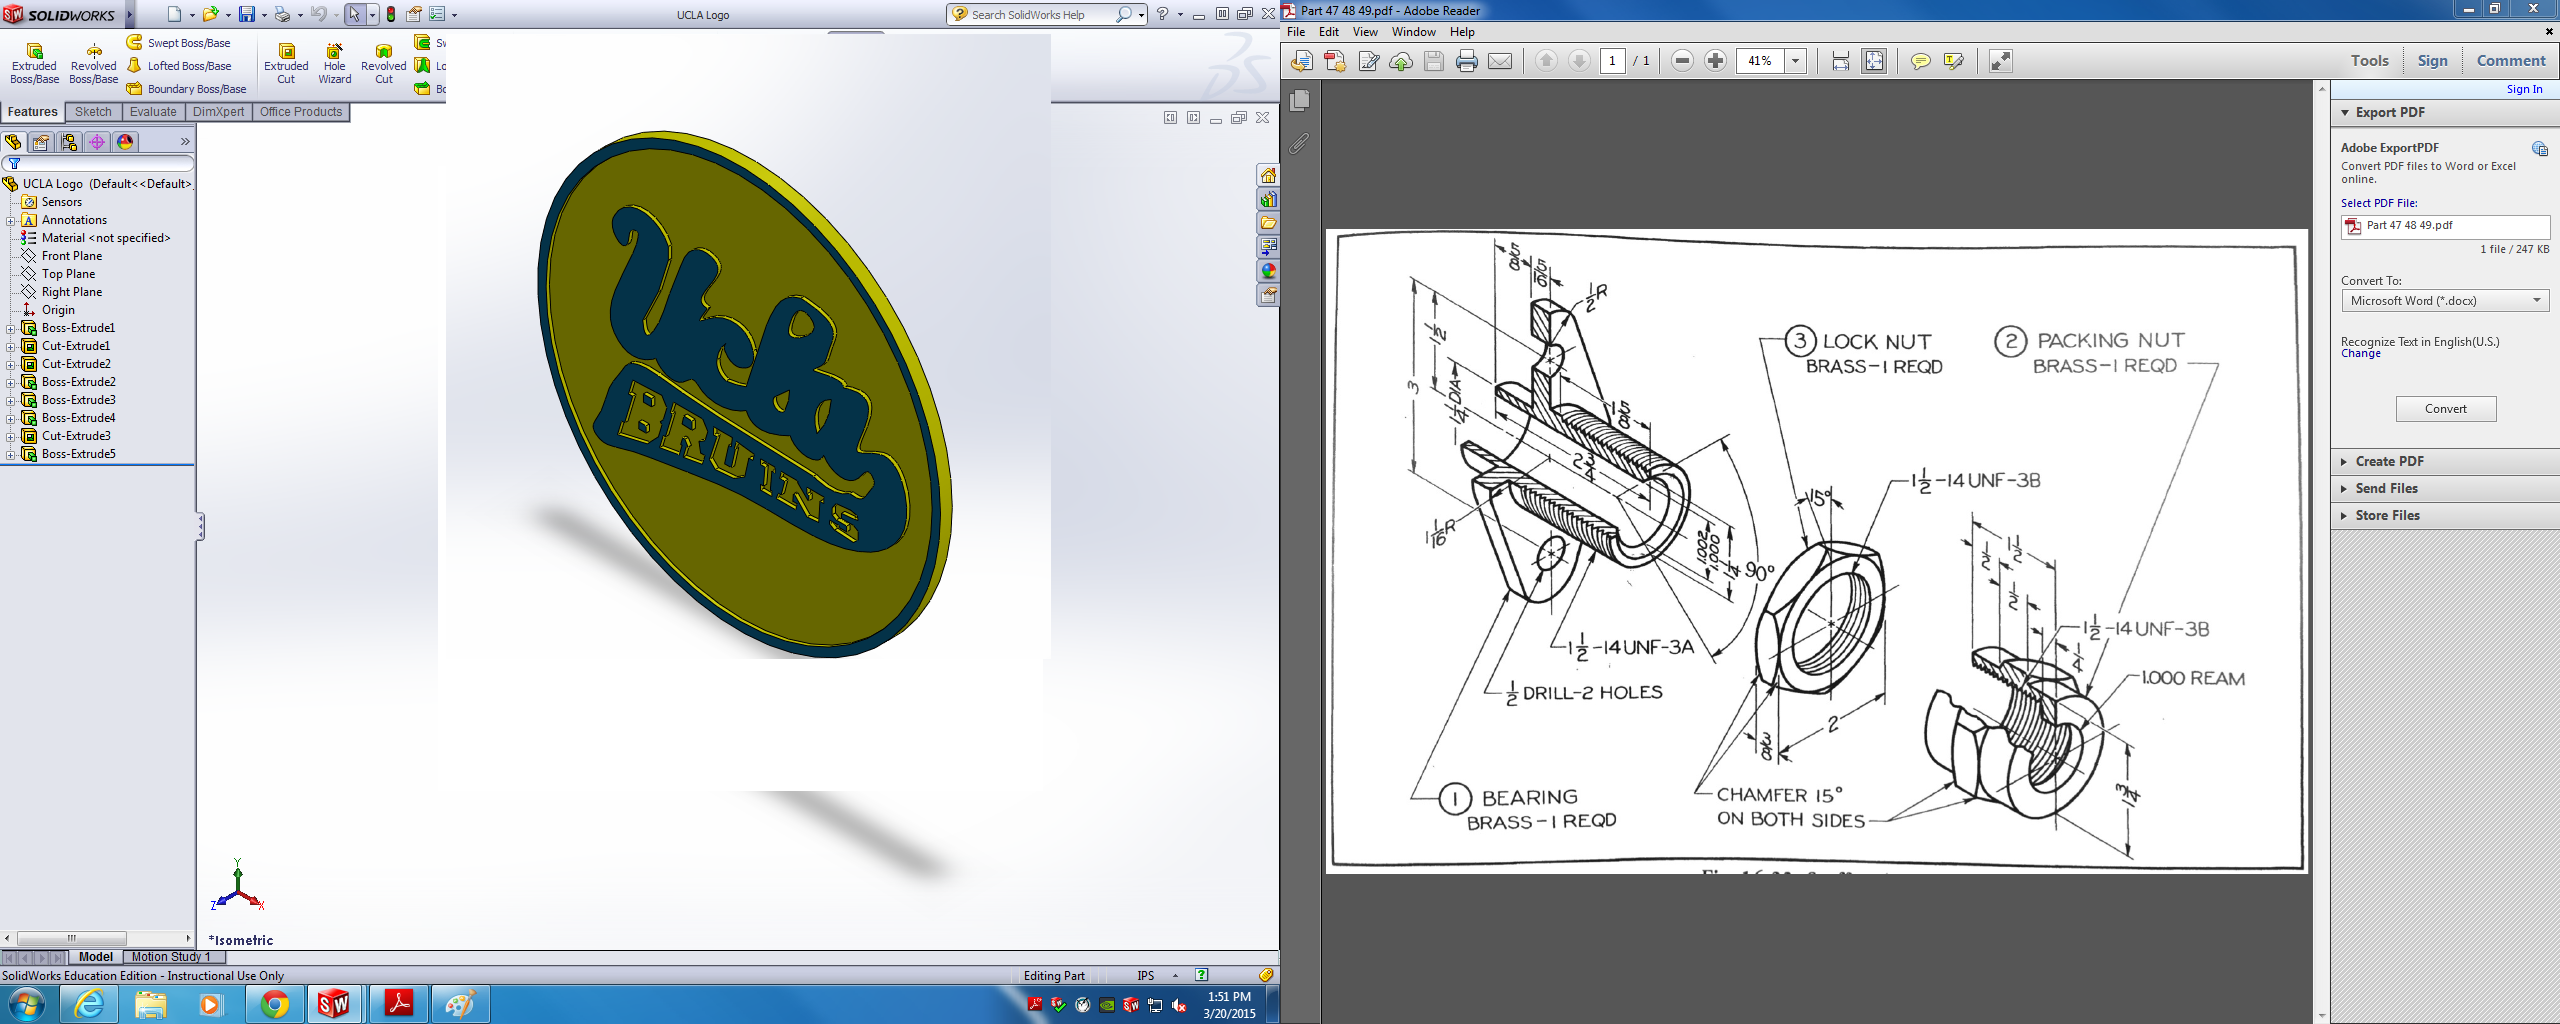This screenshot has width=2560, height=1024.
Task: Click the Adobe Reader Print icon
Action: coord(1467,61)
